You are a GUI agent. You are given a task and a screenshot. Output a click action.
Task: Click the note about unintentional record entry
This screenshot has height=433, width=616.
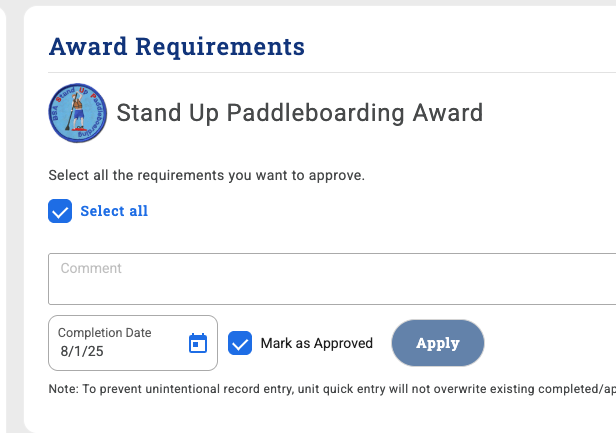click(330, 388)
